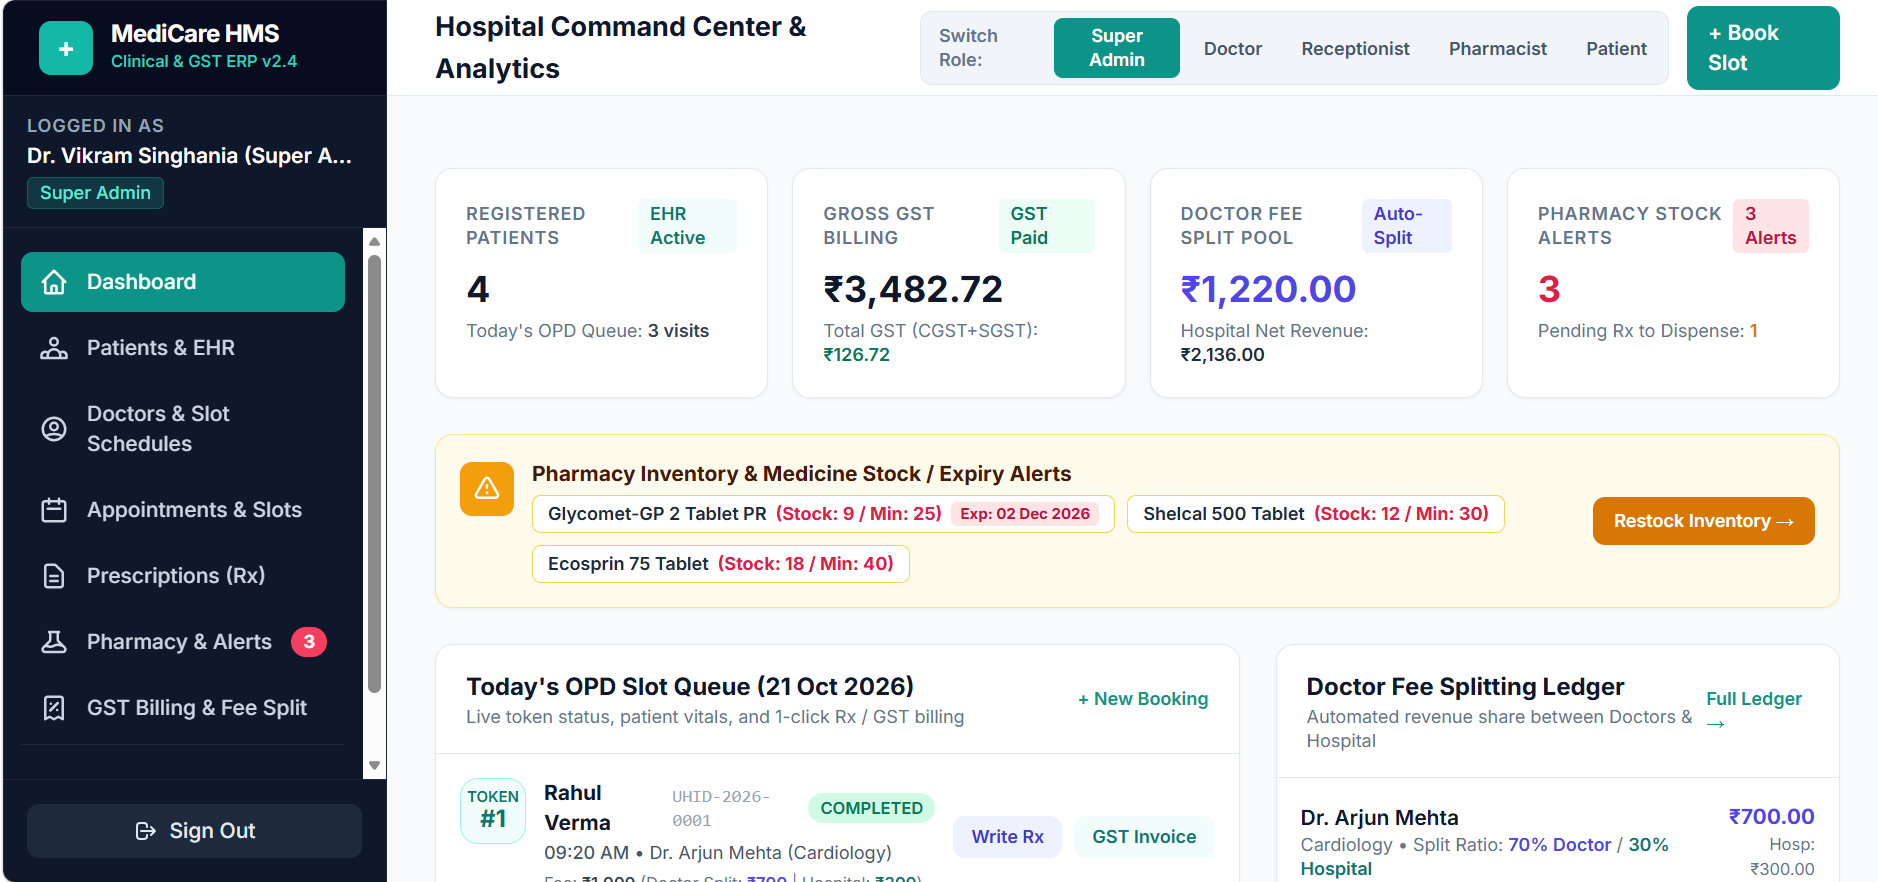Click the Pharmacy Stock Alerts card

[x=1673, y=283]
